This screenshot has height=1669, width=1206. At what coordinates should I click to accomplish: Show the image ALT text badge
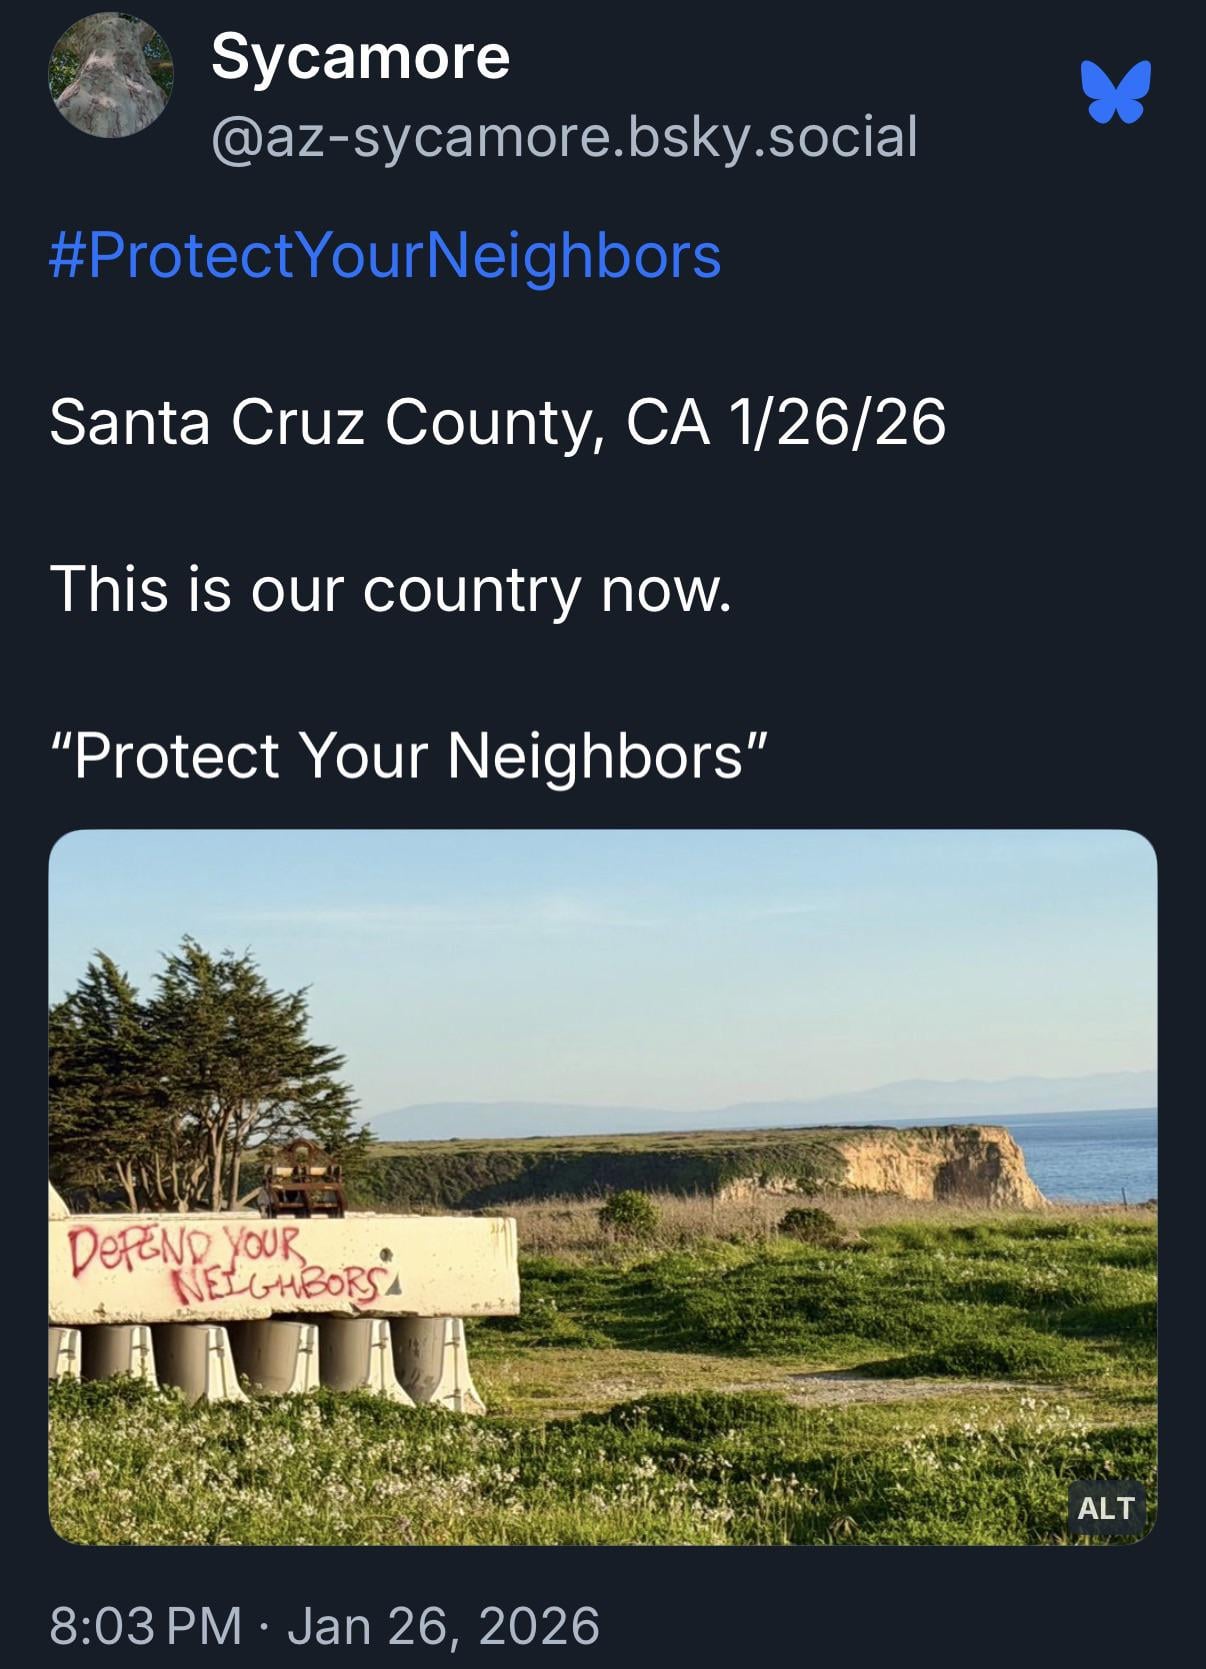(1105, 1507)
